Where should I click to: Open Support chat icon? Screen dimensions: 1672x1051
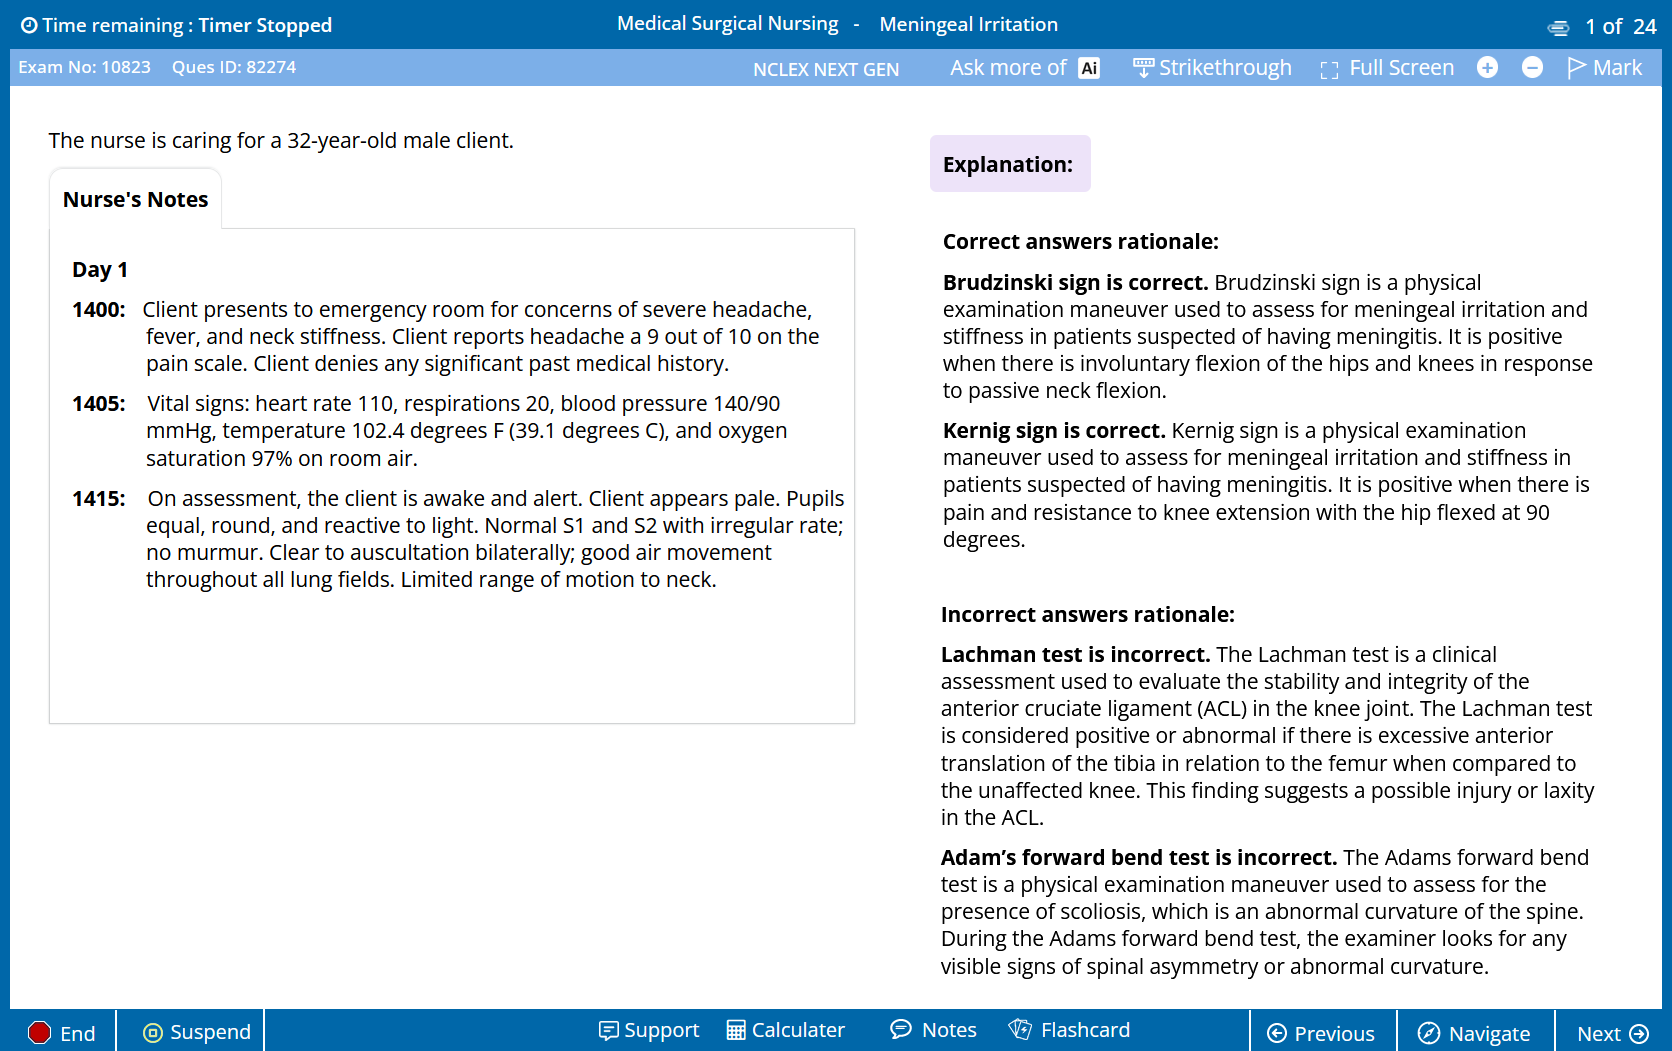(608, 1031)
